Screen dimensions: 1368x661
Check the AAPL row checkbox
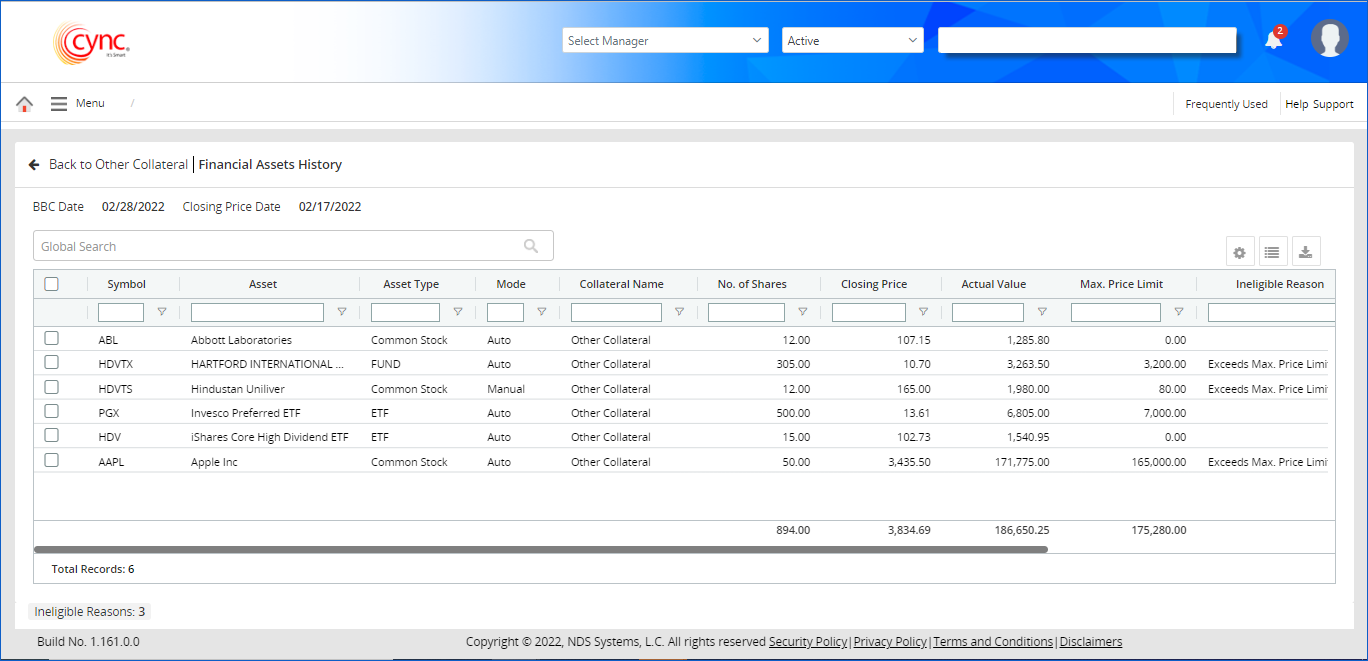[52, 461]
